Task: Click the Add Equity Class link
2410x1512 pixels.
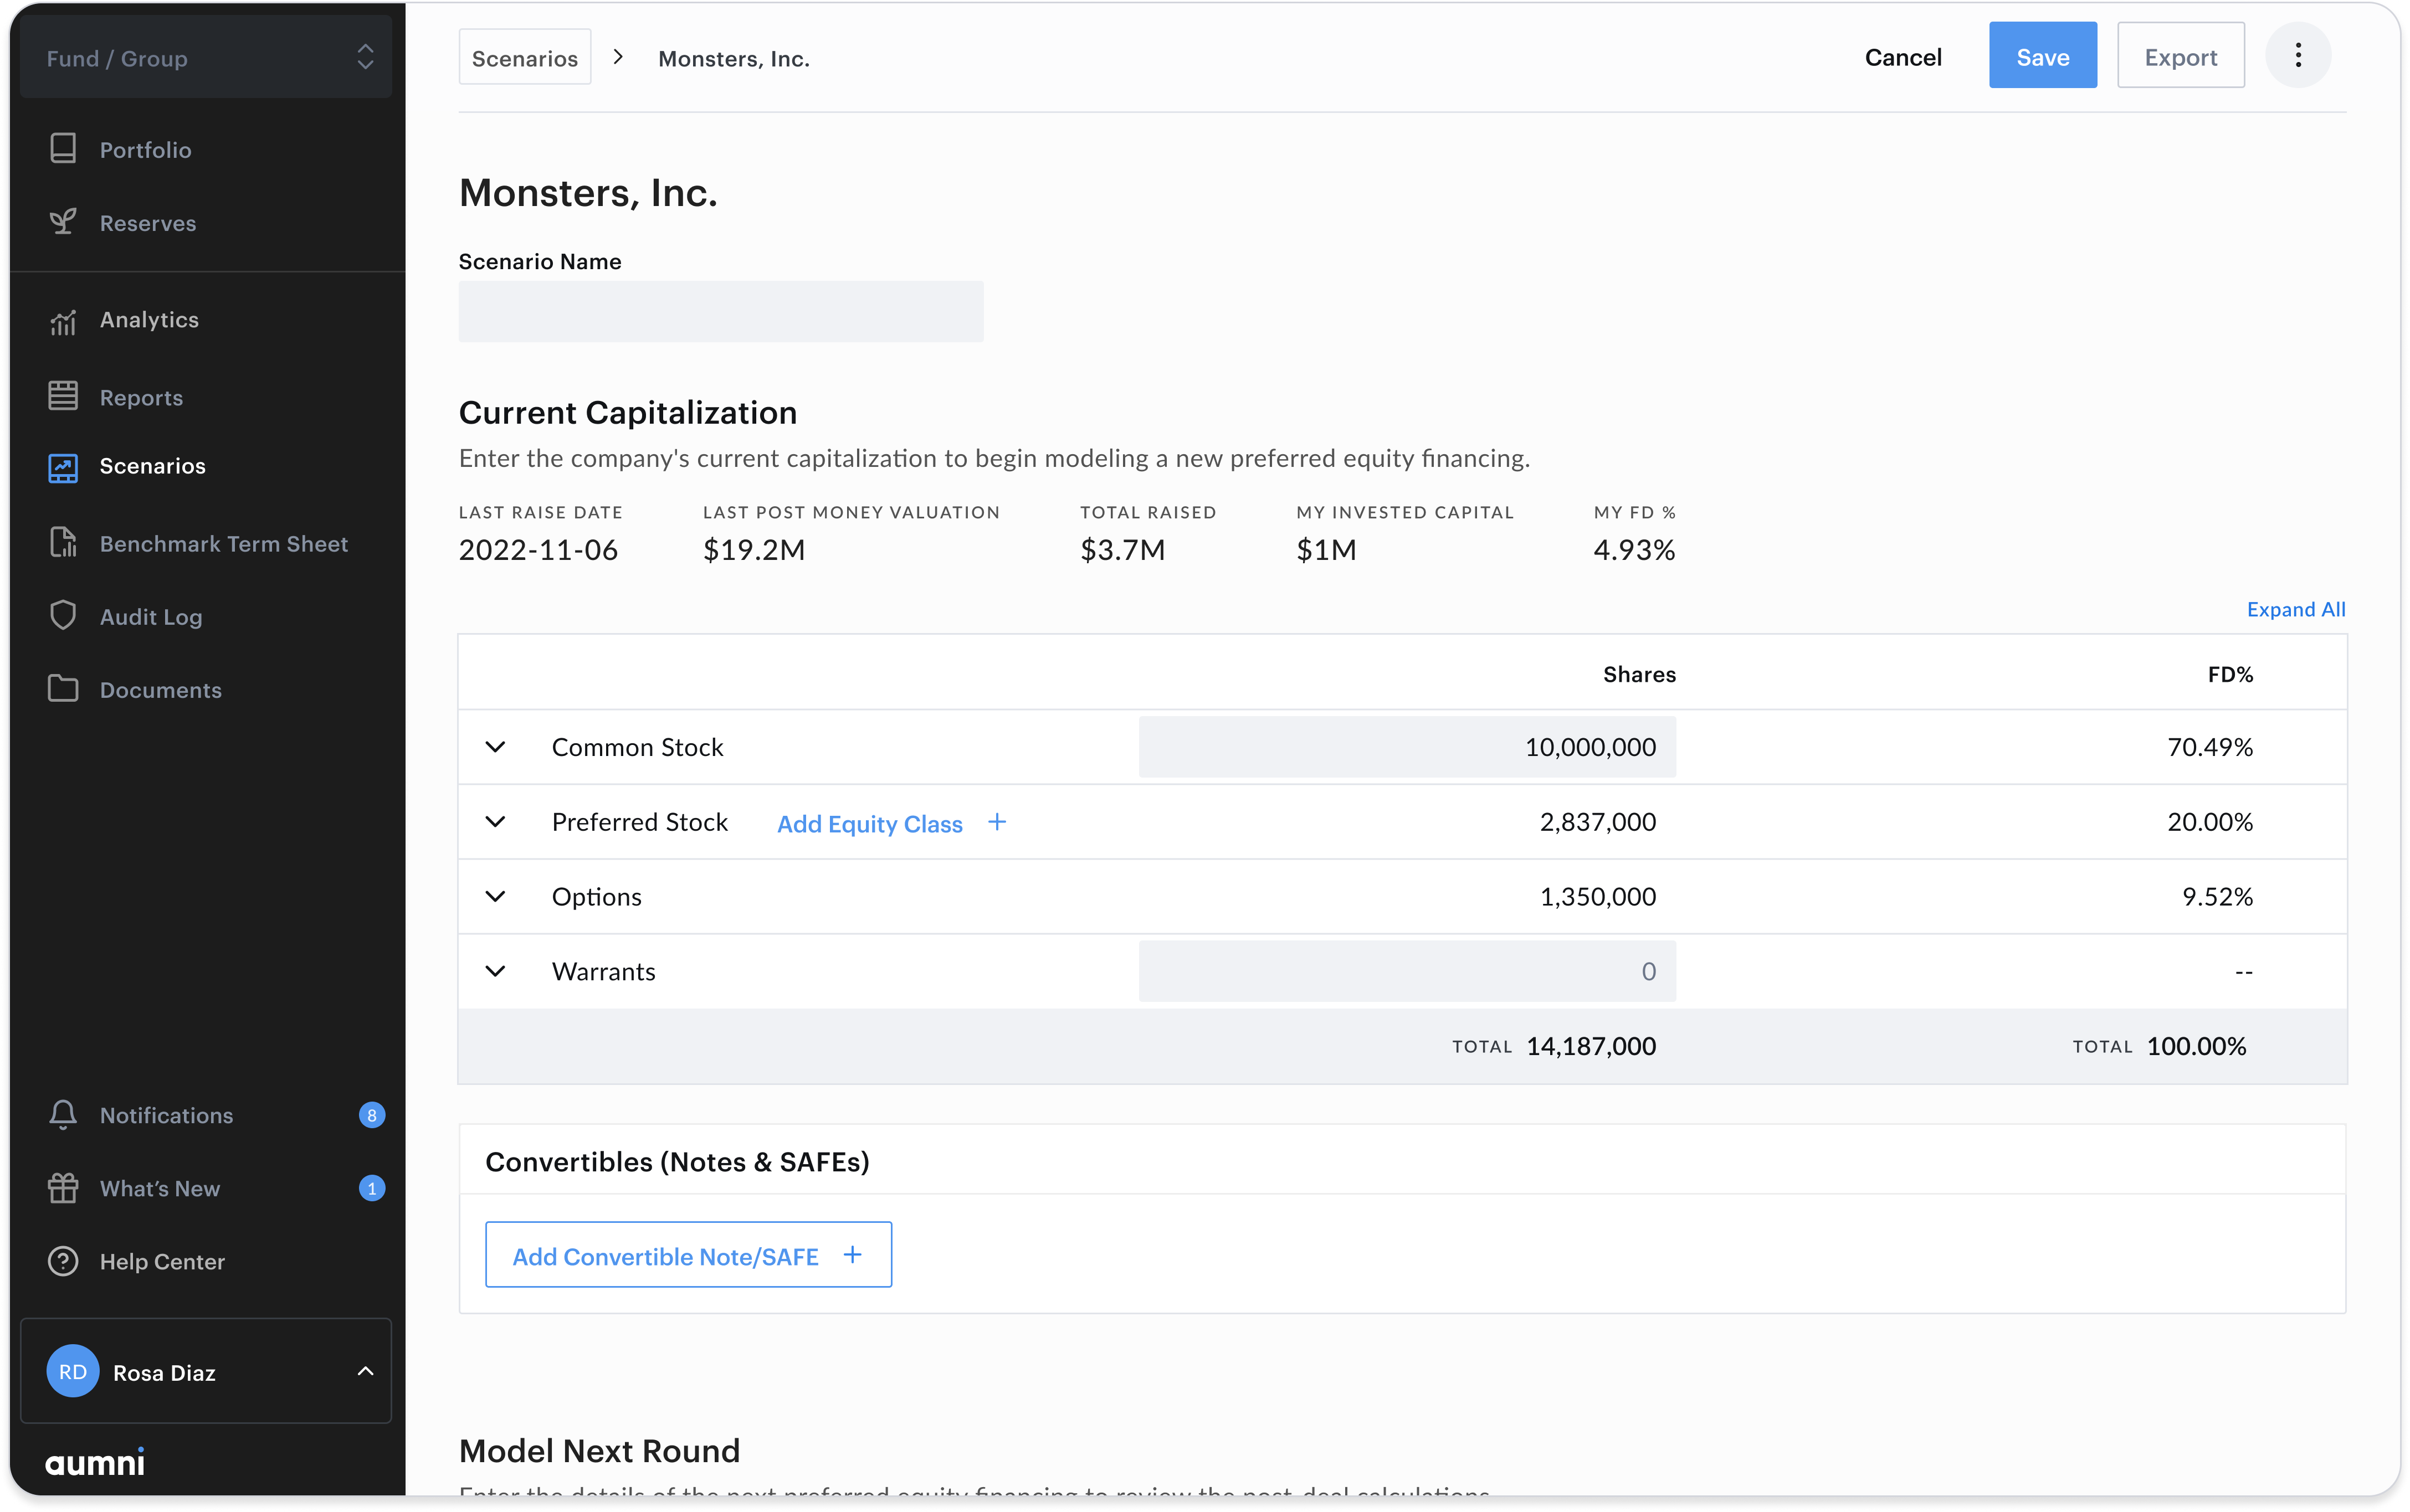Action: (x=870, y=824)
